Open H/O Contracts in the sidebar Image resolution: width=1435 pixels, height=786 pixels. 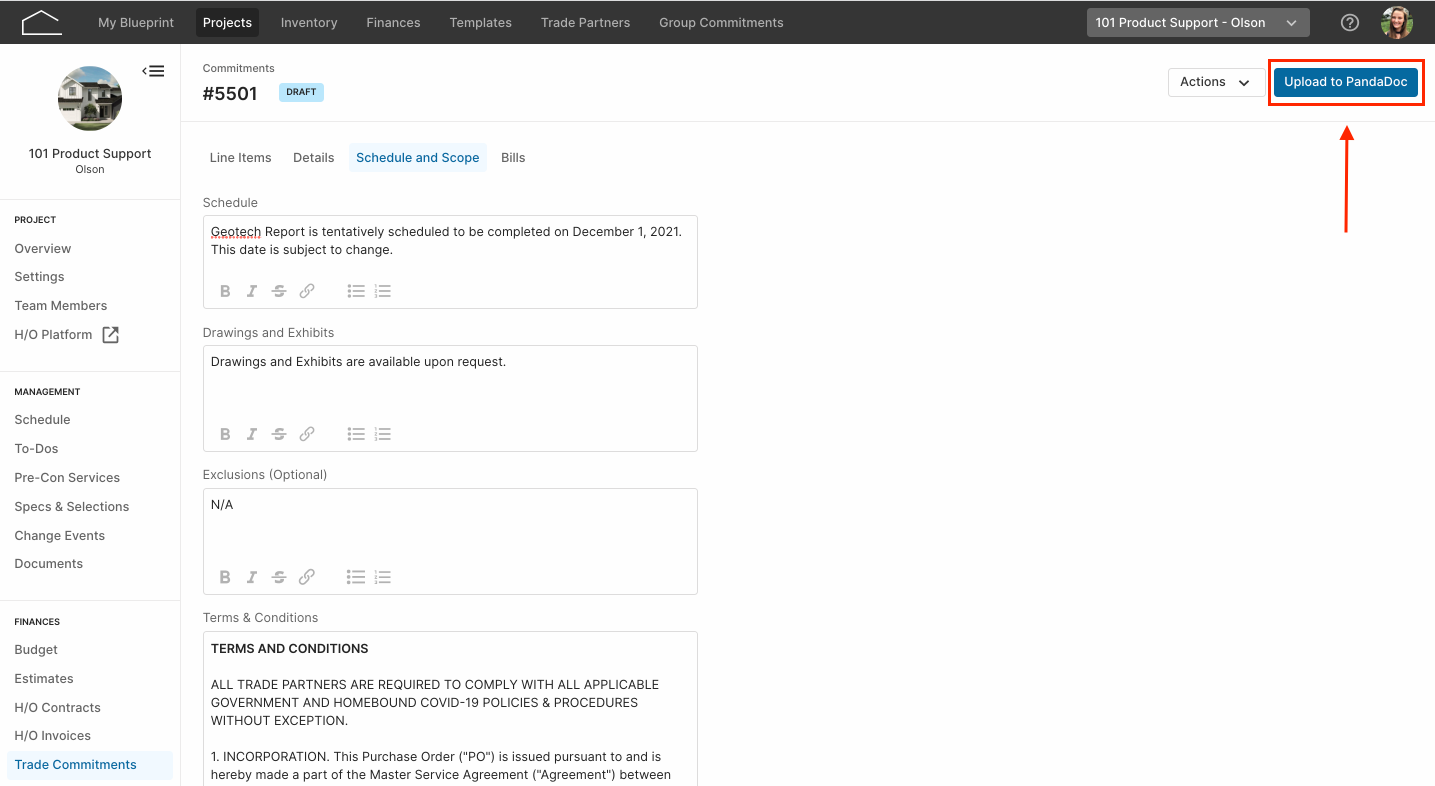(58, 708)
